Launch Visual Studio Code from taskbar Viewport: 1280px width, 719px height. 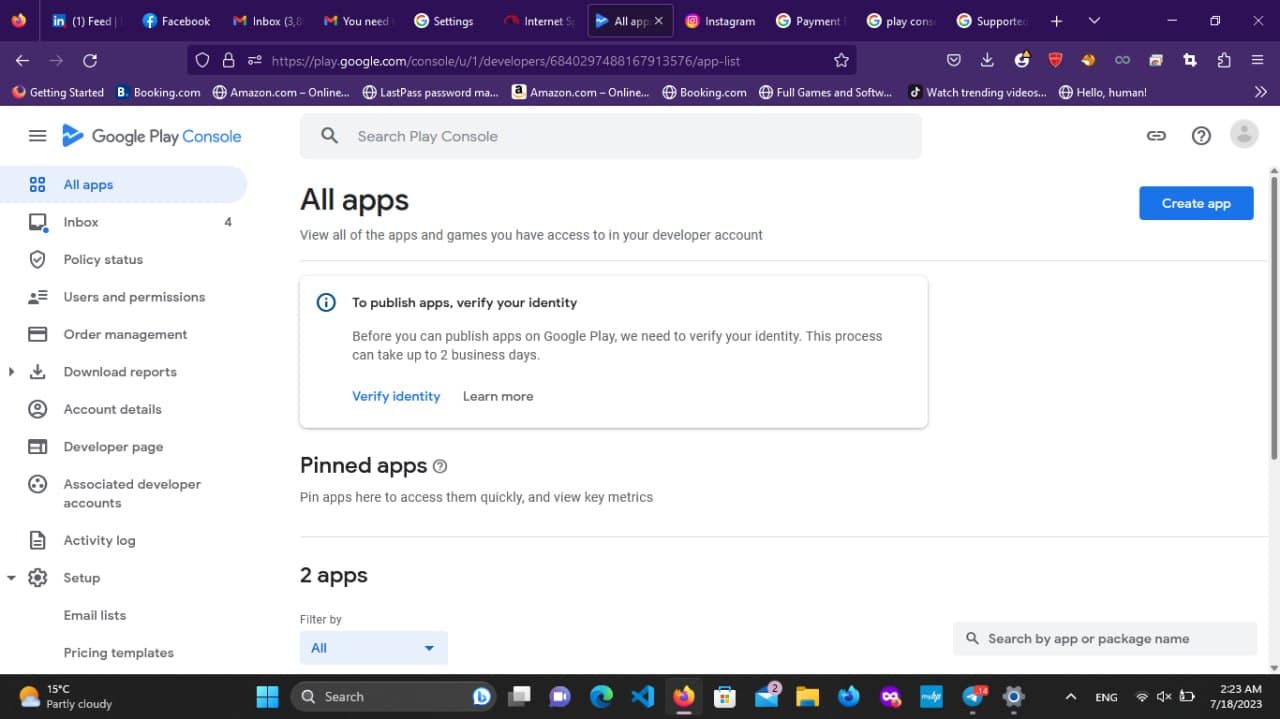643,696
